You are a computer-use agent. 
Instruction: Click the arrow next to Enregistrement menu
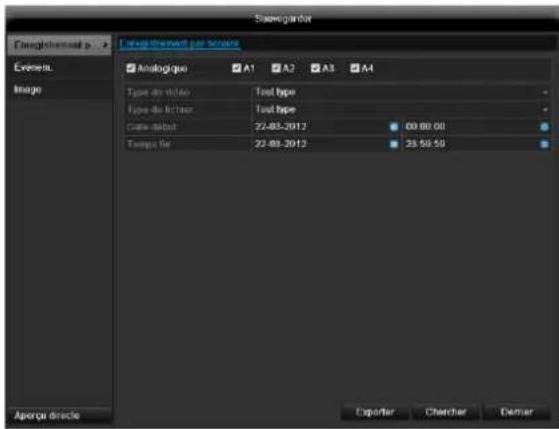105,45
